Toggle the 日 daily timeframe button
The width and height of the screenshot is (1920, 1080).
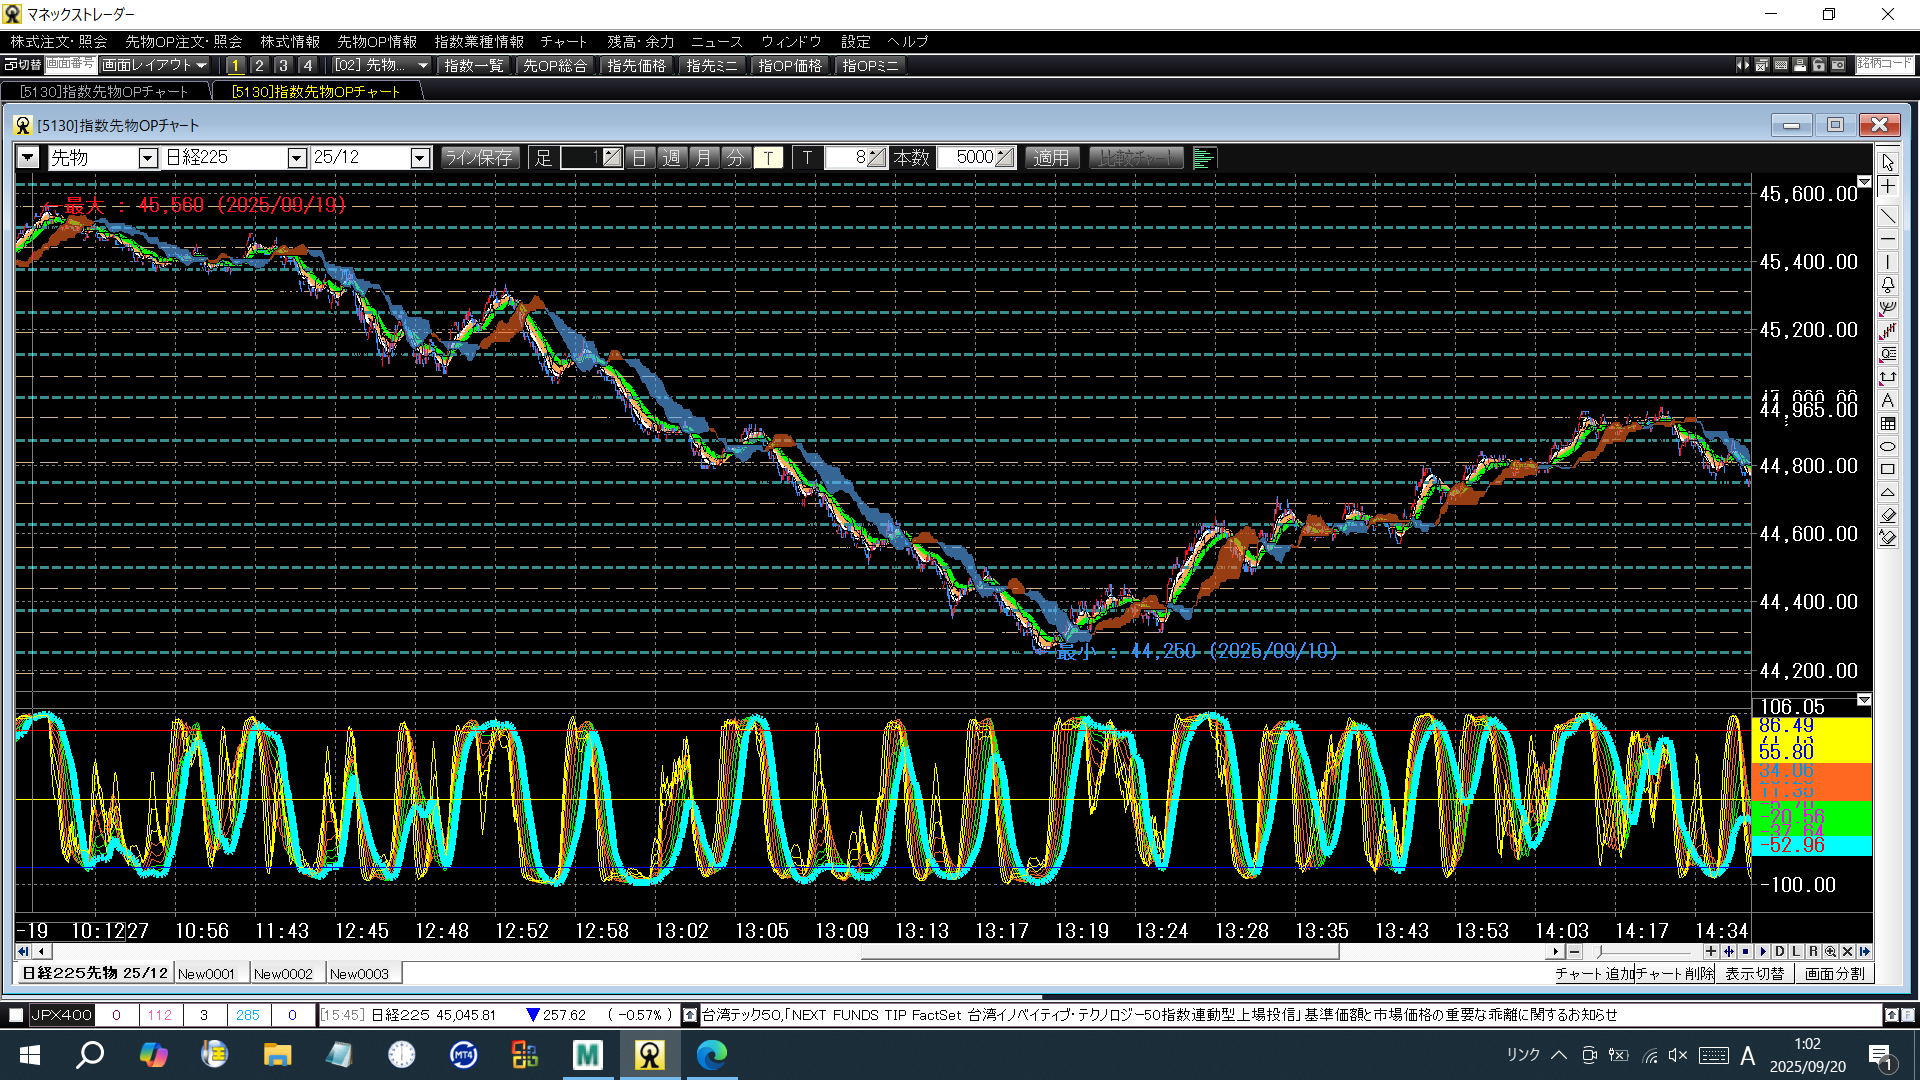point(640,158)
